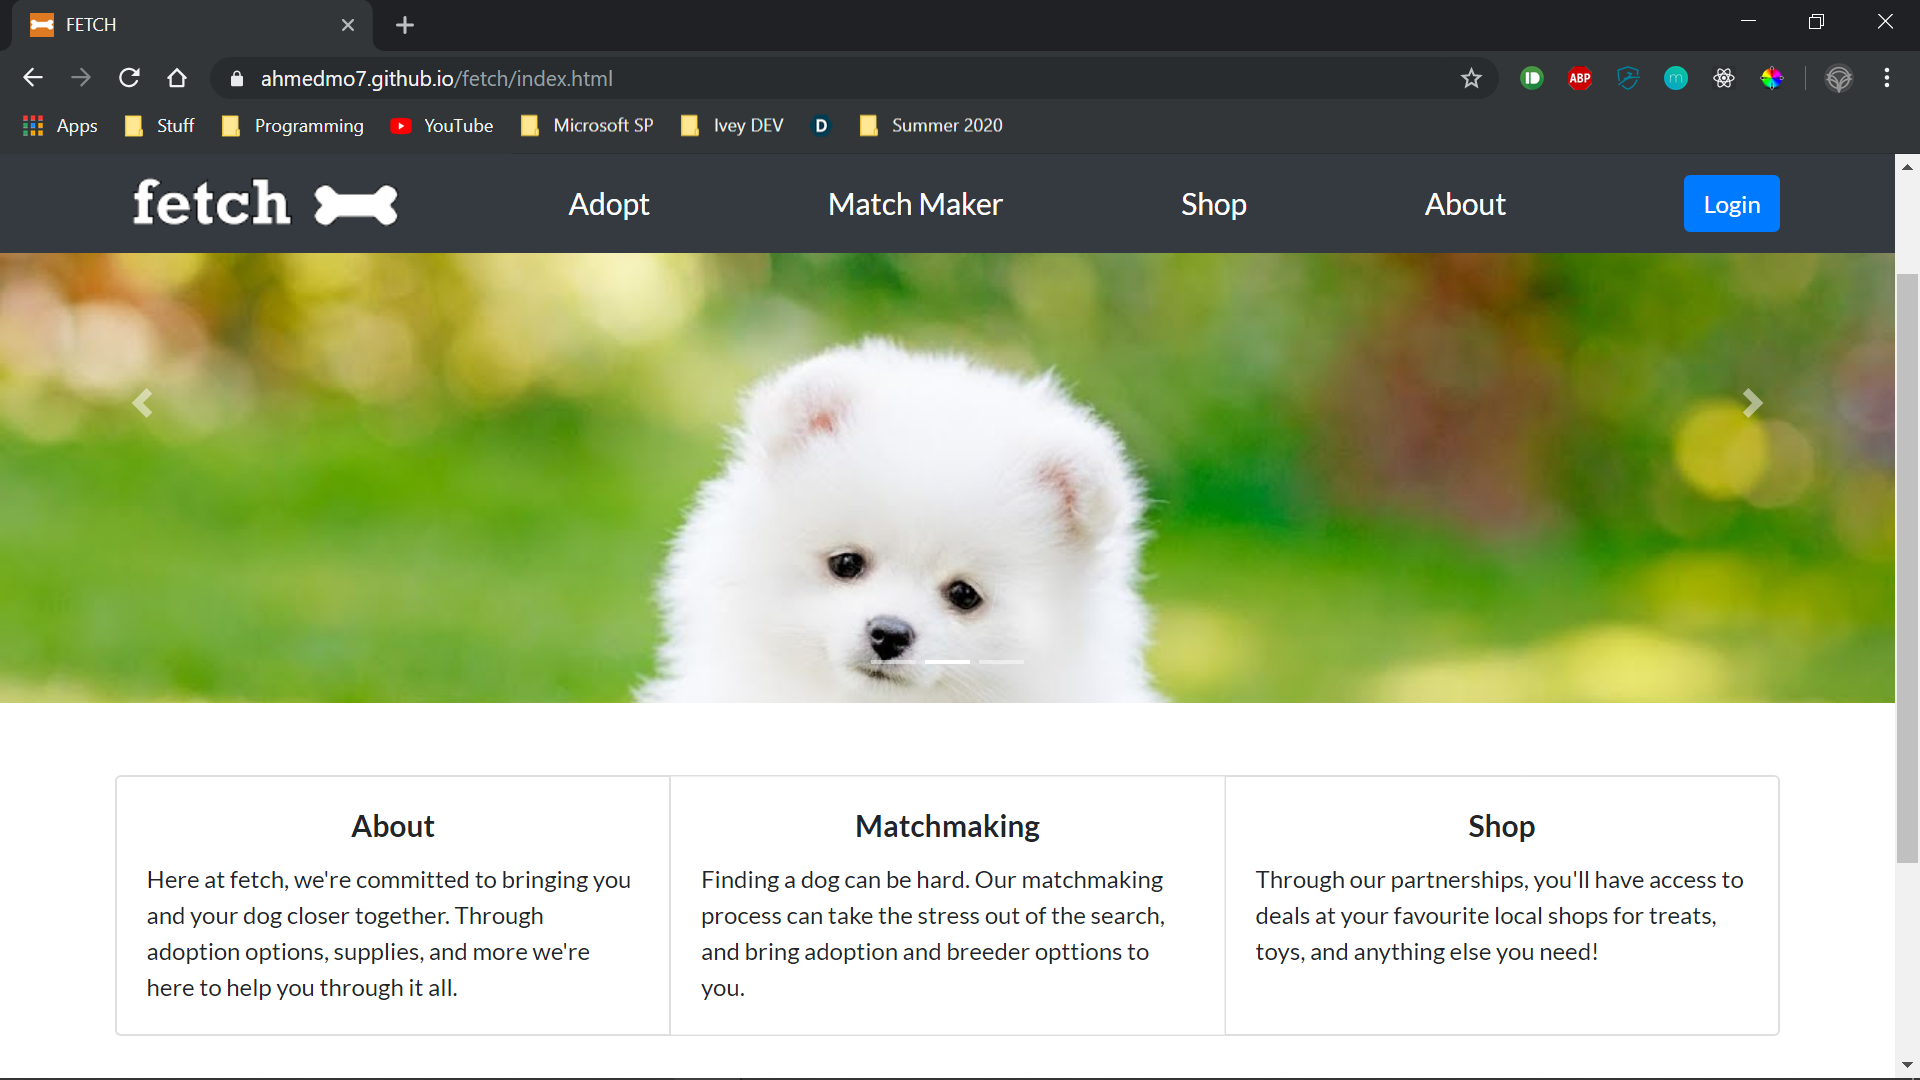Screen dimensions: 1920x1080
Task: Click the React developer tools extension icon
Action: click(1724, 78)
